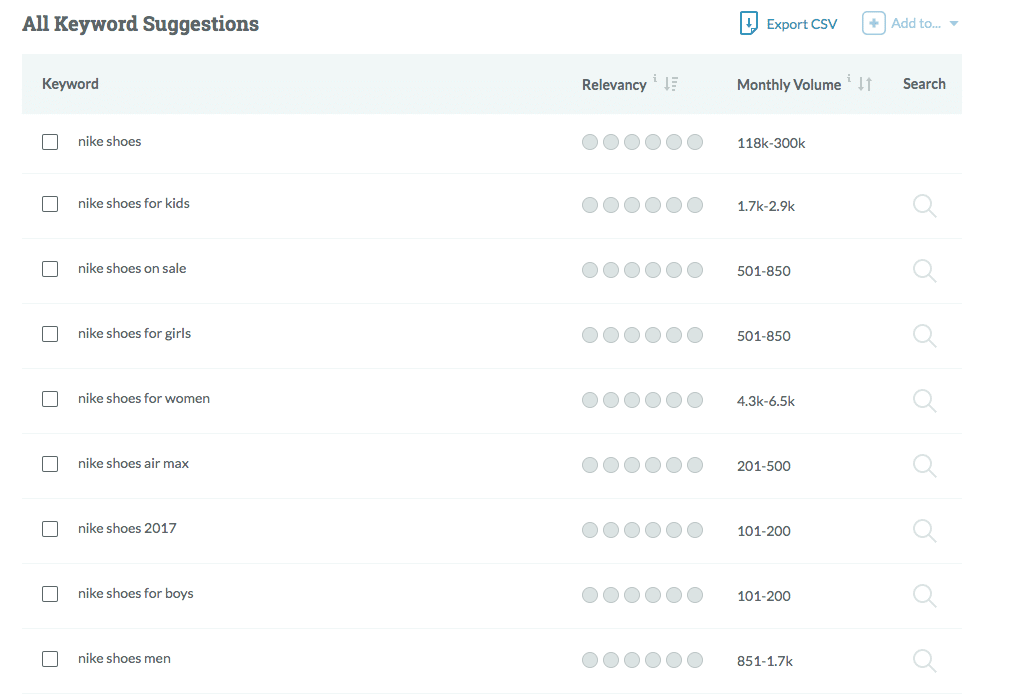The image size is (1027, 694).
Task: Click the 201-500 volume value
Action: click(x=764, y=466)
